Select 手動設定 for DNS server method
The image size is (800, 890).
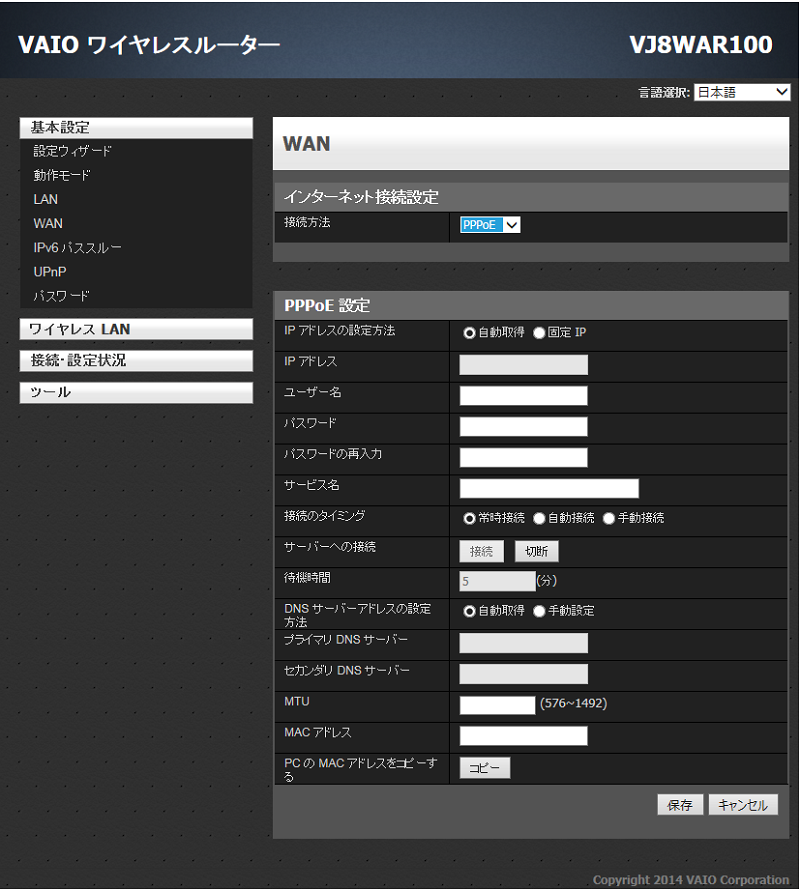point(539,611)
